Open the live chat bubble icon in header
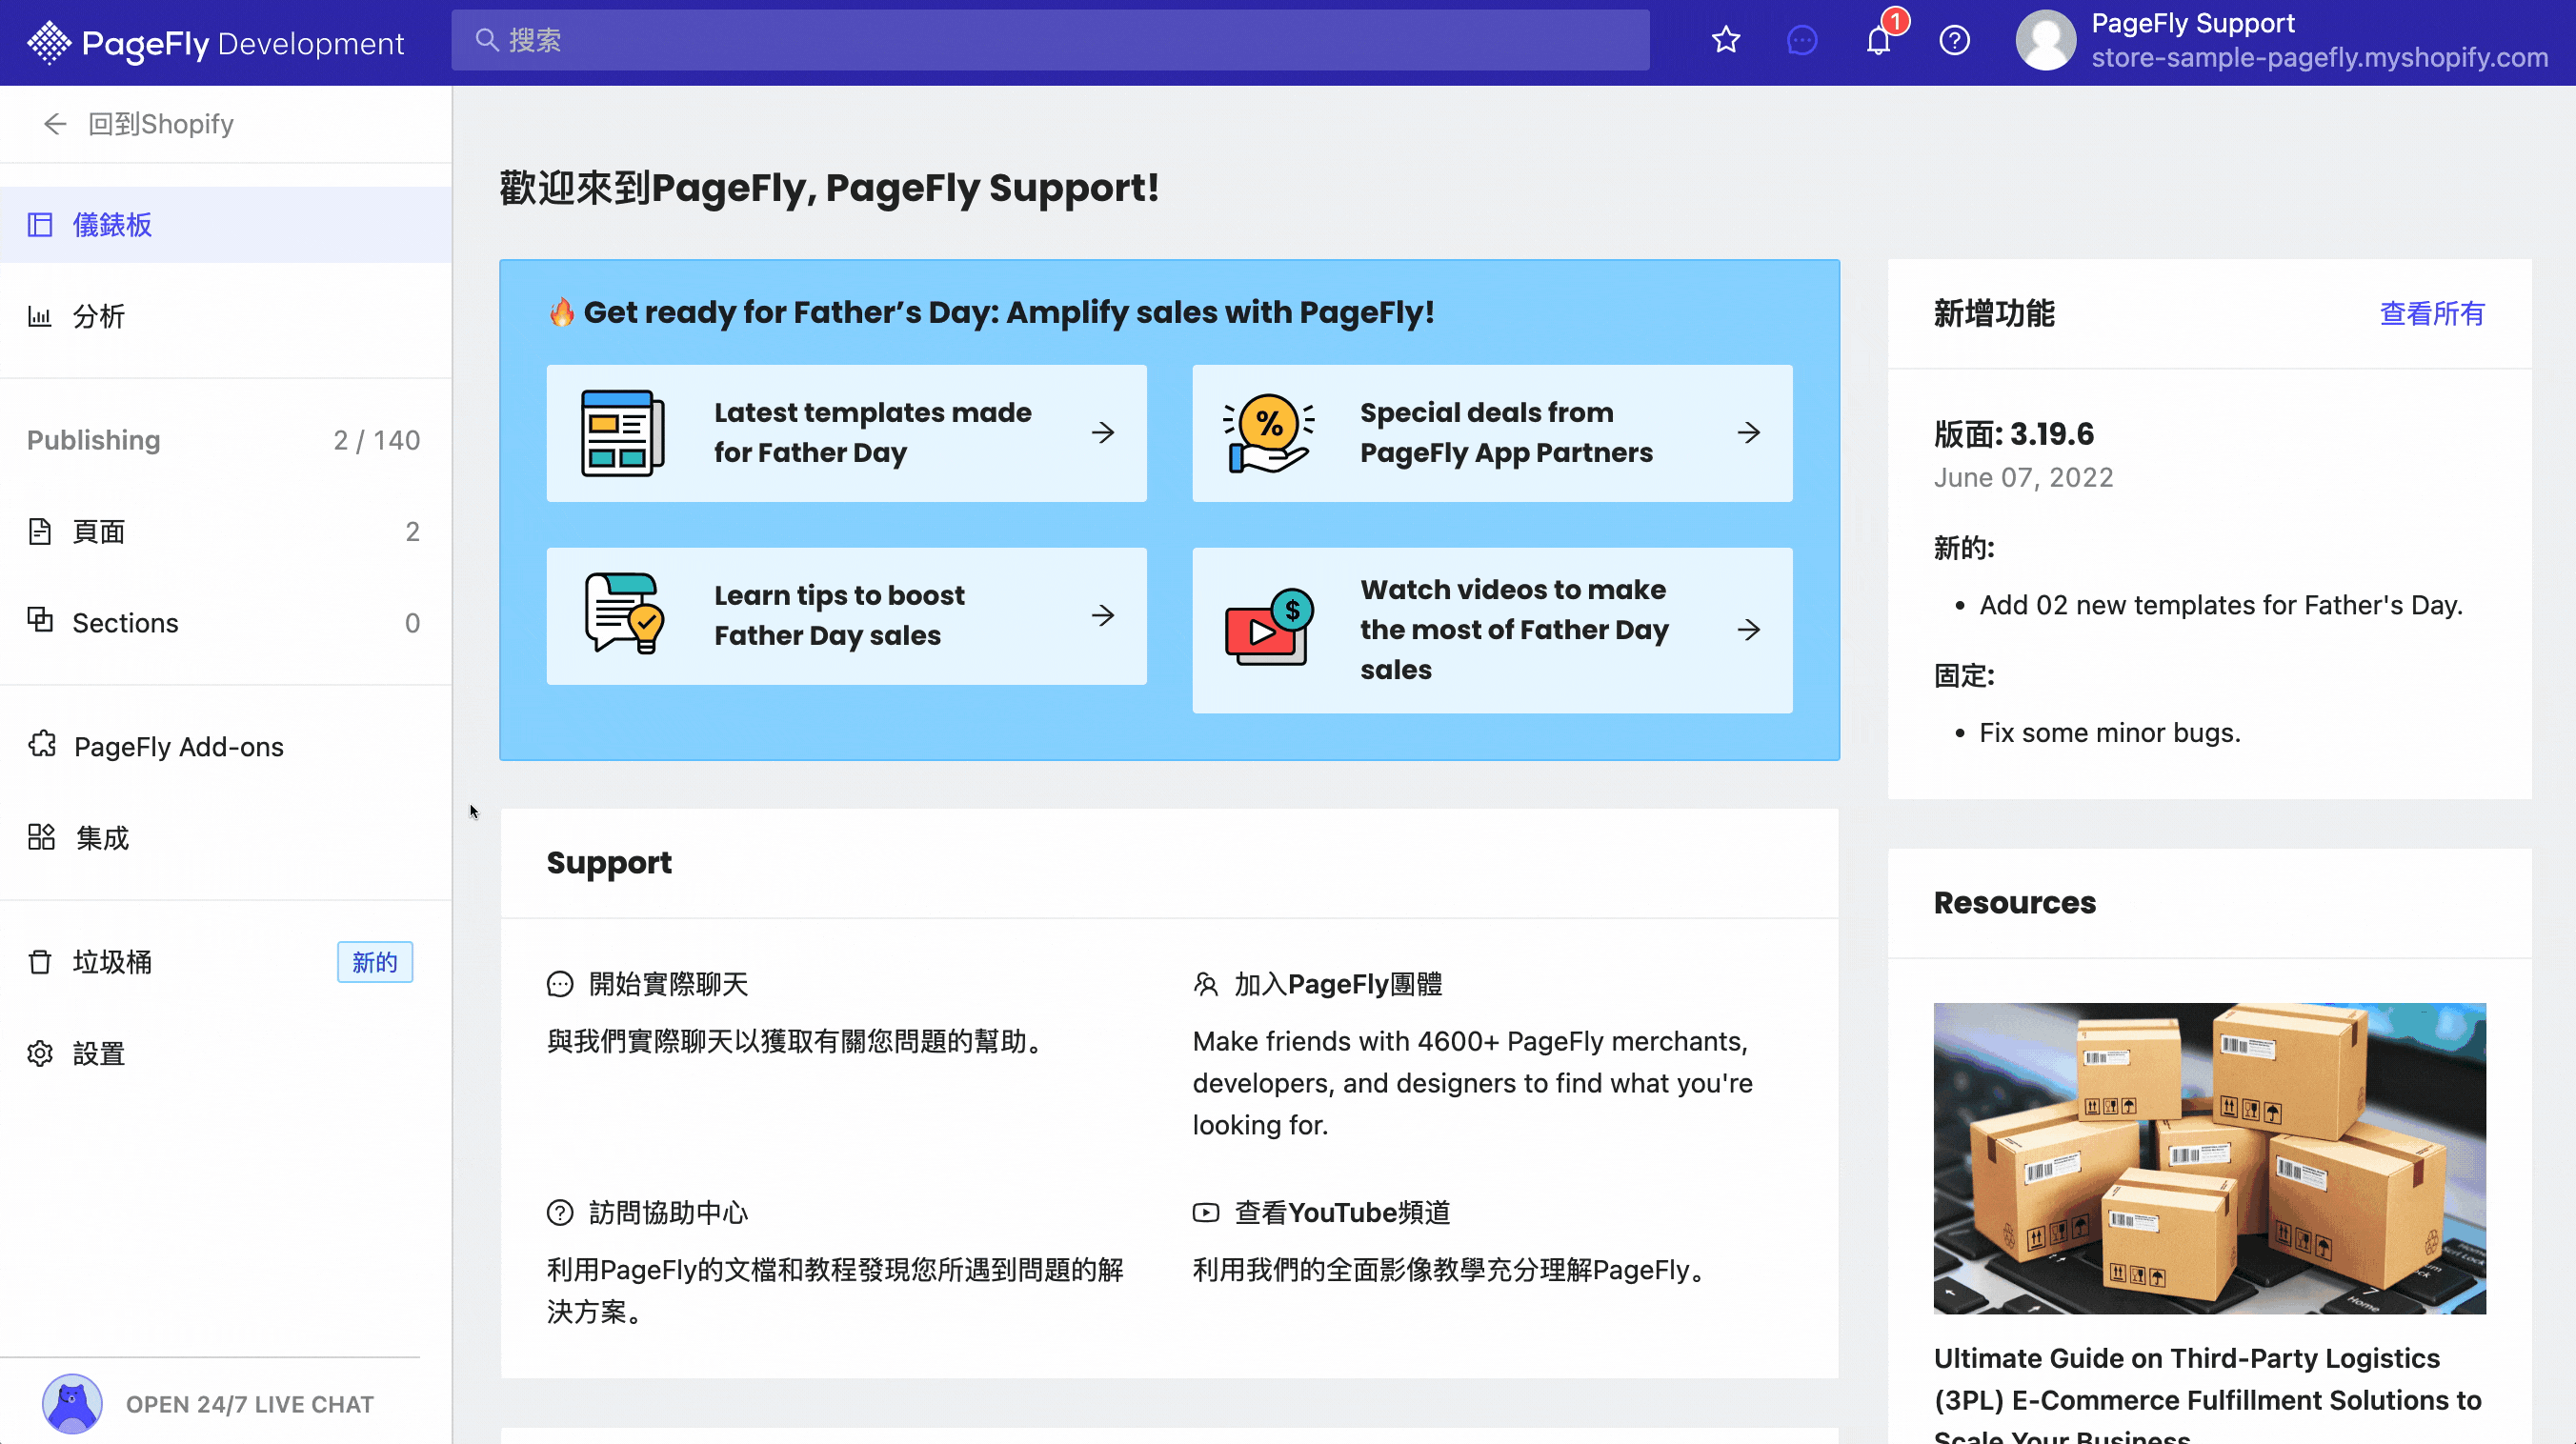2576x1444 pixels. pos(1802,40)
